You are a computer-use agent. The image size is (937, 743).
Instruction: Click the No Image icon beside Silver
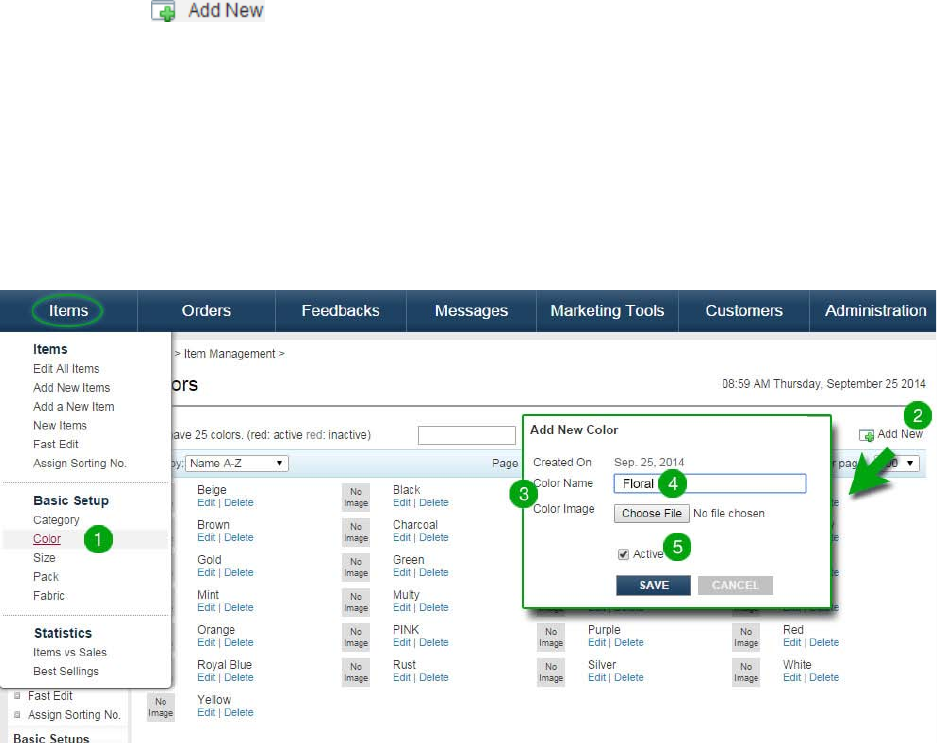click(551, 672)
